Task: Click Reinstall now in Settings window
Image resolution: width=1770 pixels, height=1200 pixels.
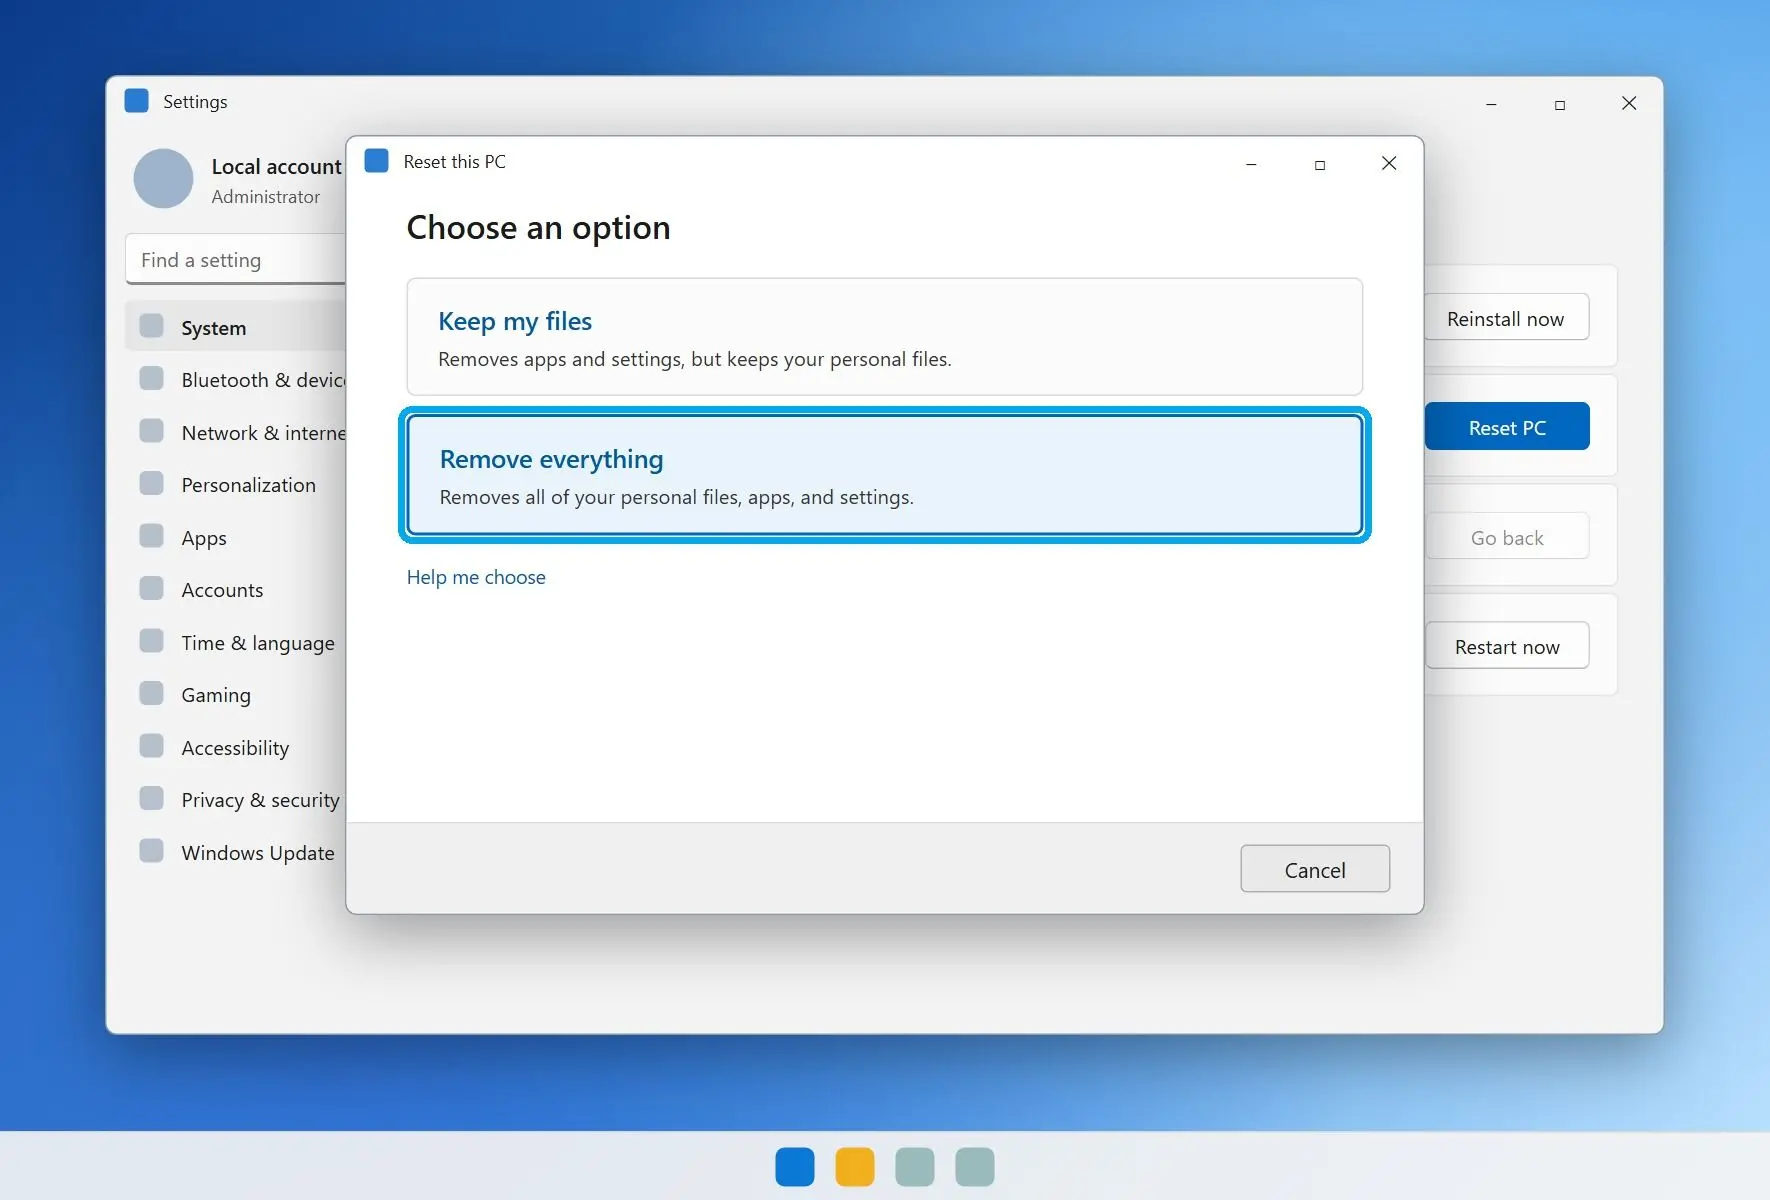Action: 1505,318
